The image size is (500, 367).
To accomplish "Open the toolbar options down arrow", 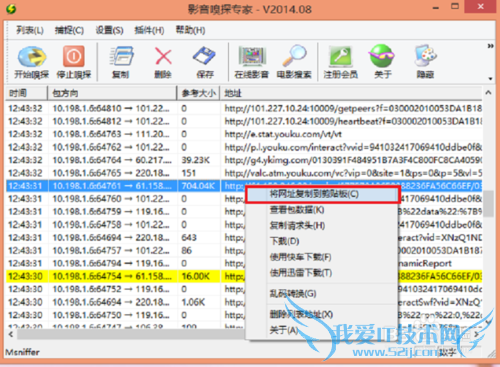I will (490, 79).
